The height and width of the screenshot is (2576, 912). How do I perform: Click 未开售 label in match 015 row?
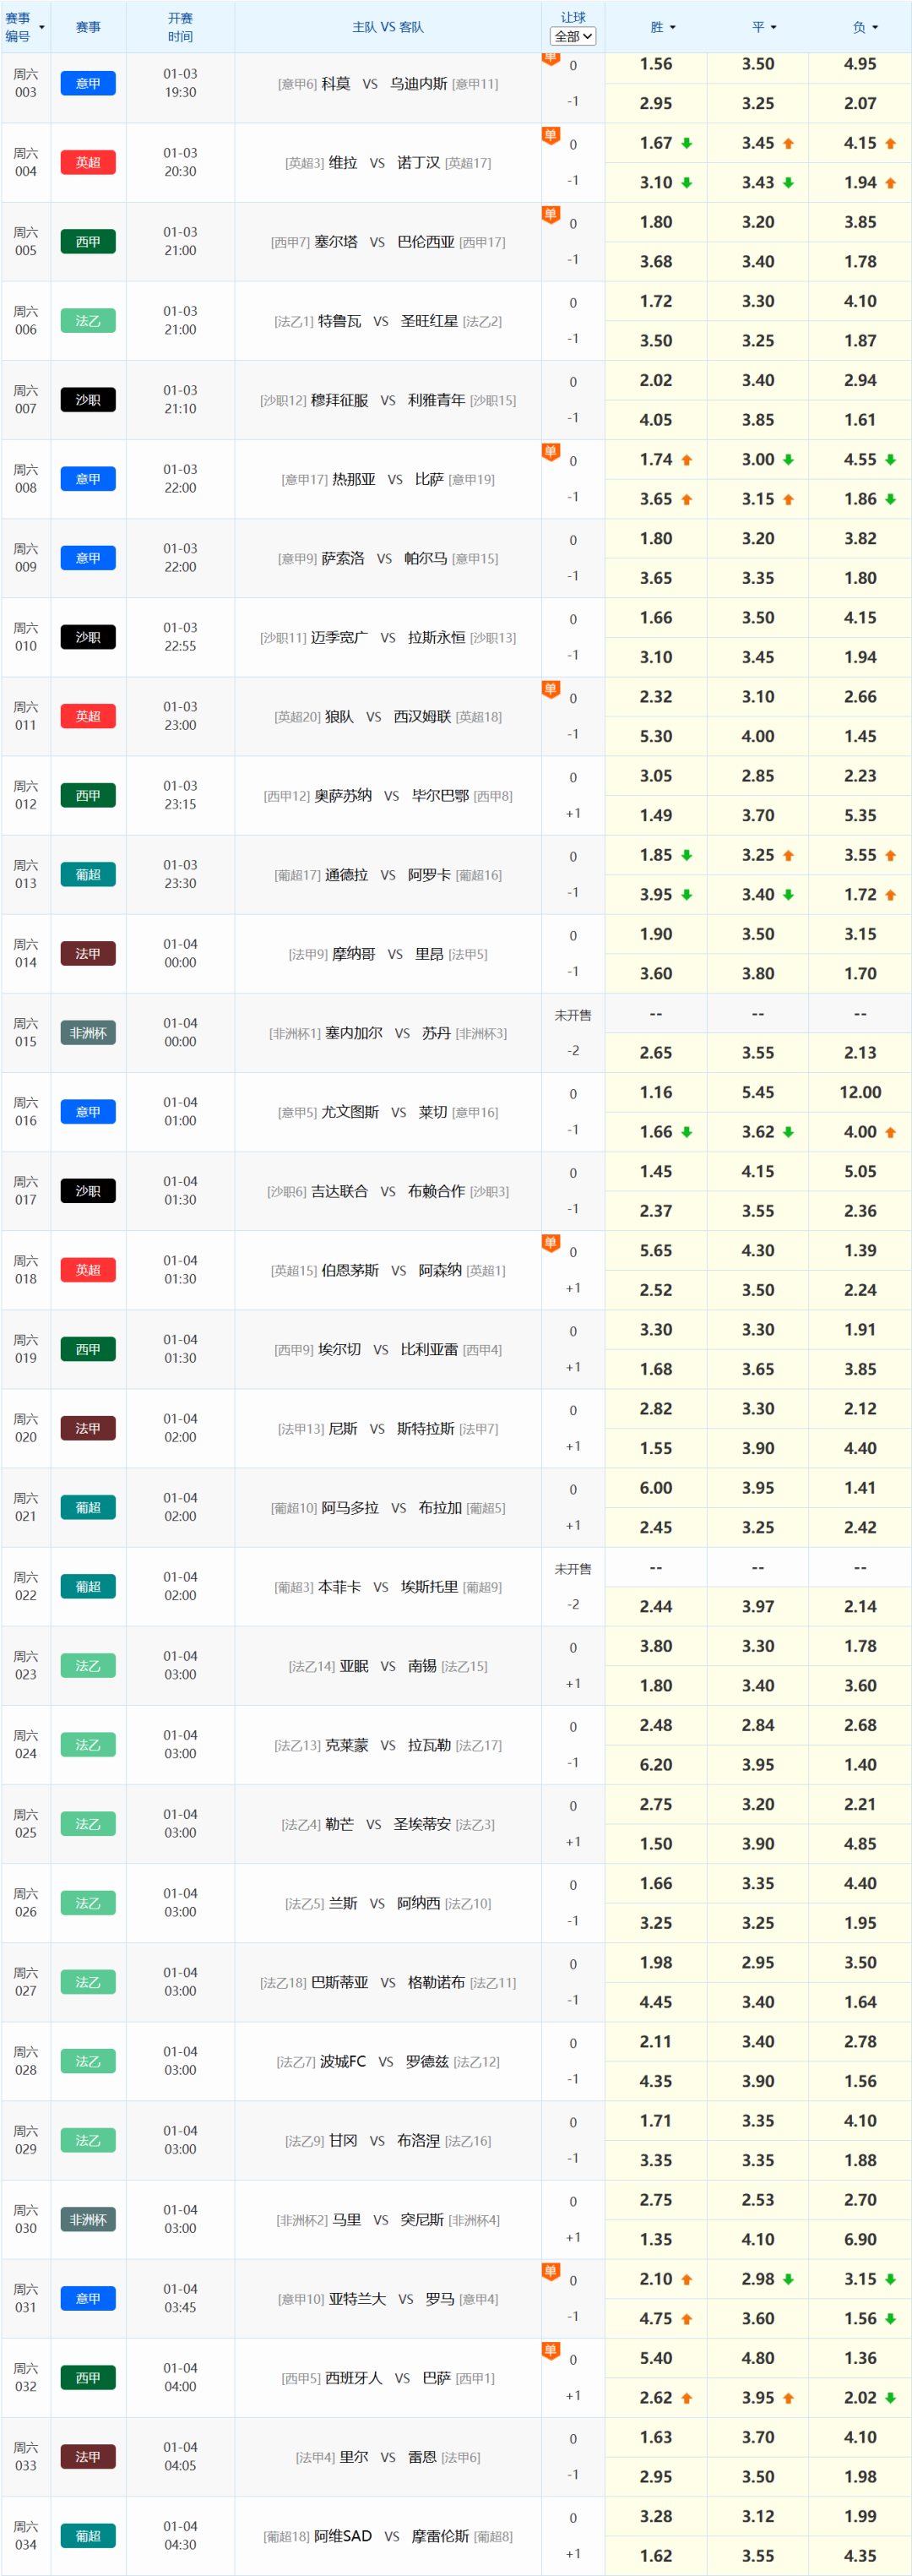tap(573, 1015)
